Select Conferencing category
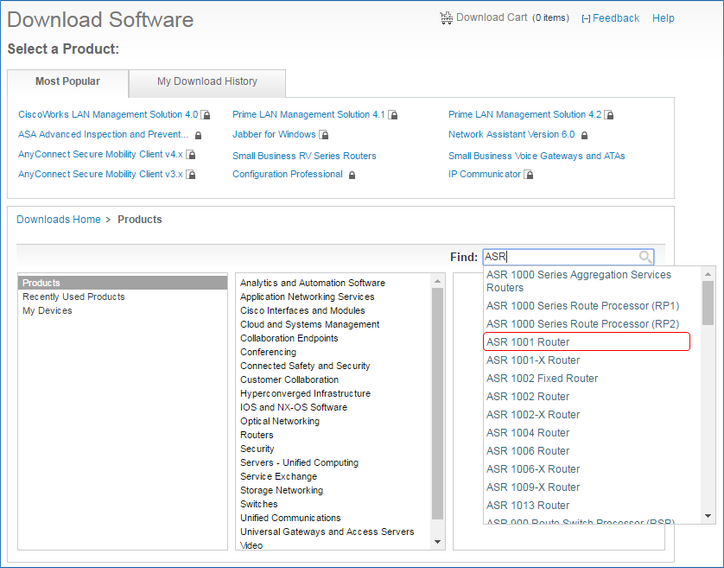The height and width of the screenshot is (568, 724). pos(268,352)
